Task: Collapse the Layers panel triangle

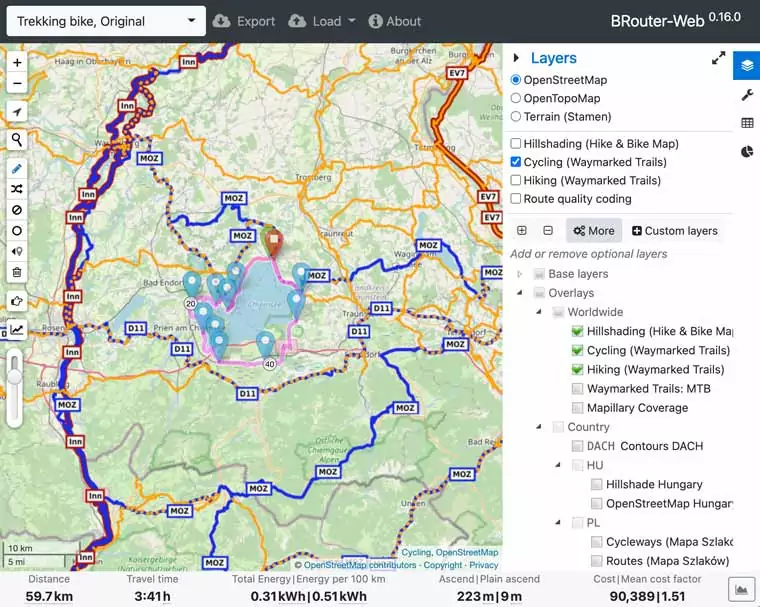Action: click(x=516, y=58)
